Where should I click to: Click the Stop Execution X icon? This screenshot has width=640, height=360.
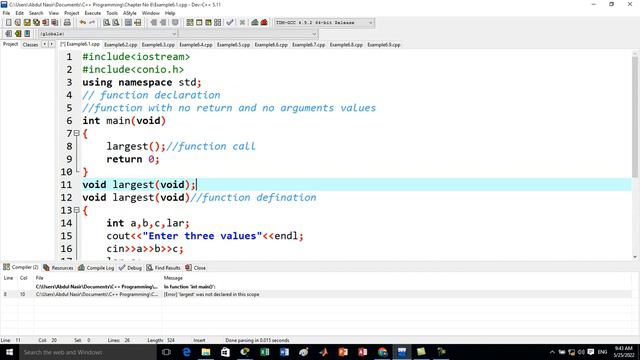click(242, 22)
